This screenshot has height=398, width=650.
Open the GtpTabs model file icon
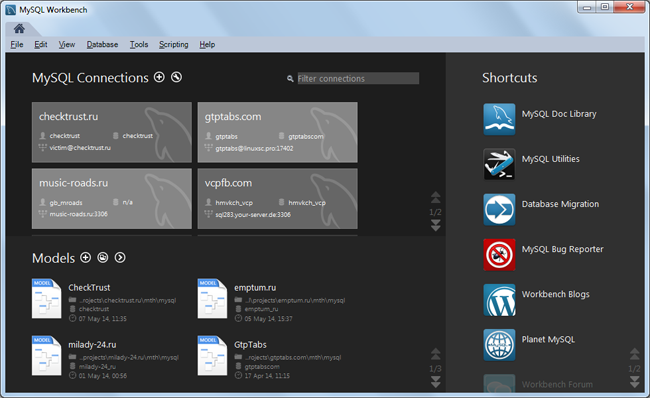coord(212,356)
